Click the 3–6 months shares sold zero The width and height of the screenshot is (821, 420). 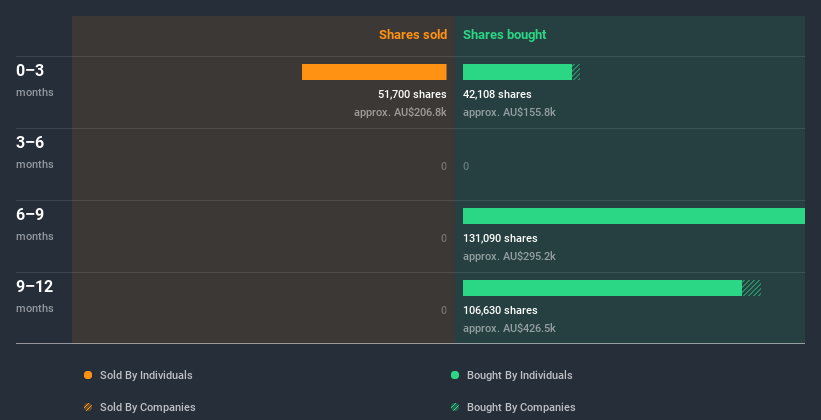coord(444,167)
